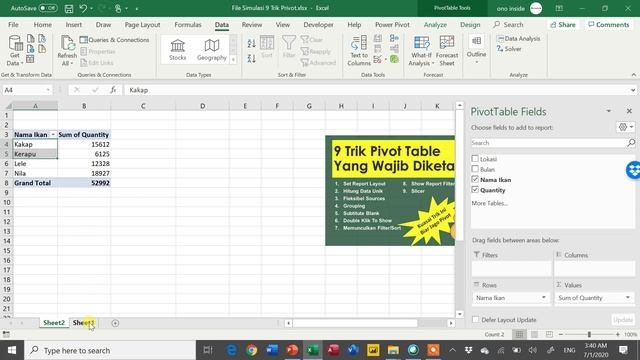Click zoom in plus button
Viewport: 640px width, 360px height.
pyautogui.click(x=618, y=334)
